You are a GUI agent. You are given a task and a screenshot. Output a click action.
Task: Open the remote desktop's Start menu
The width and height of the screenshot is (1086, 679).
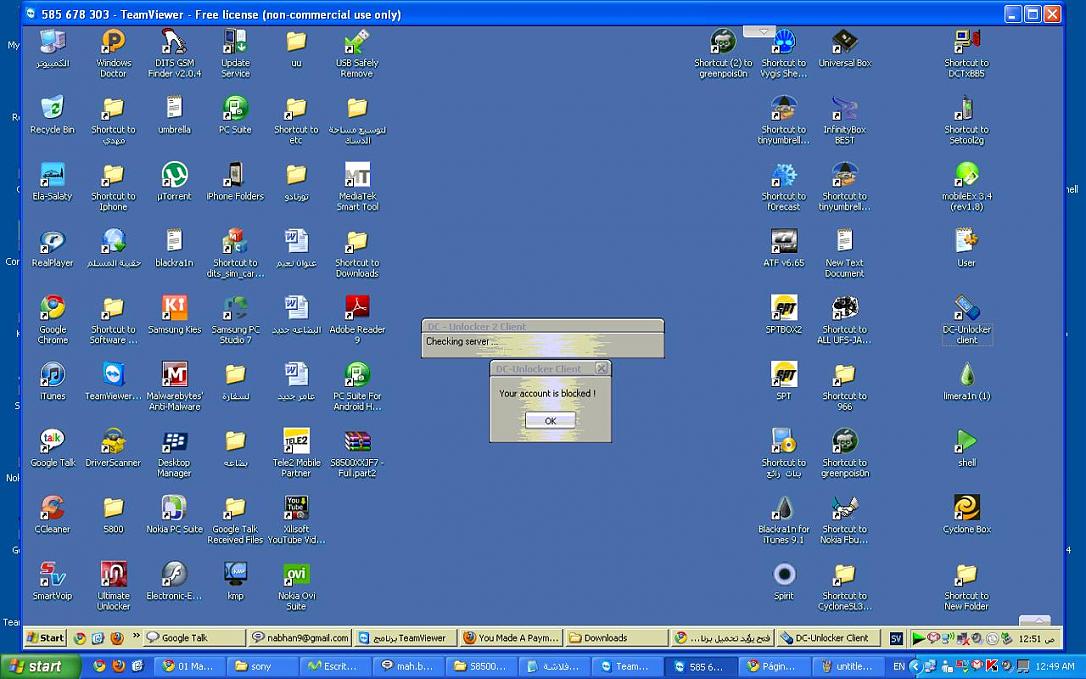click(x=45, y=638)
